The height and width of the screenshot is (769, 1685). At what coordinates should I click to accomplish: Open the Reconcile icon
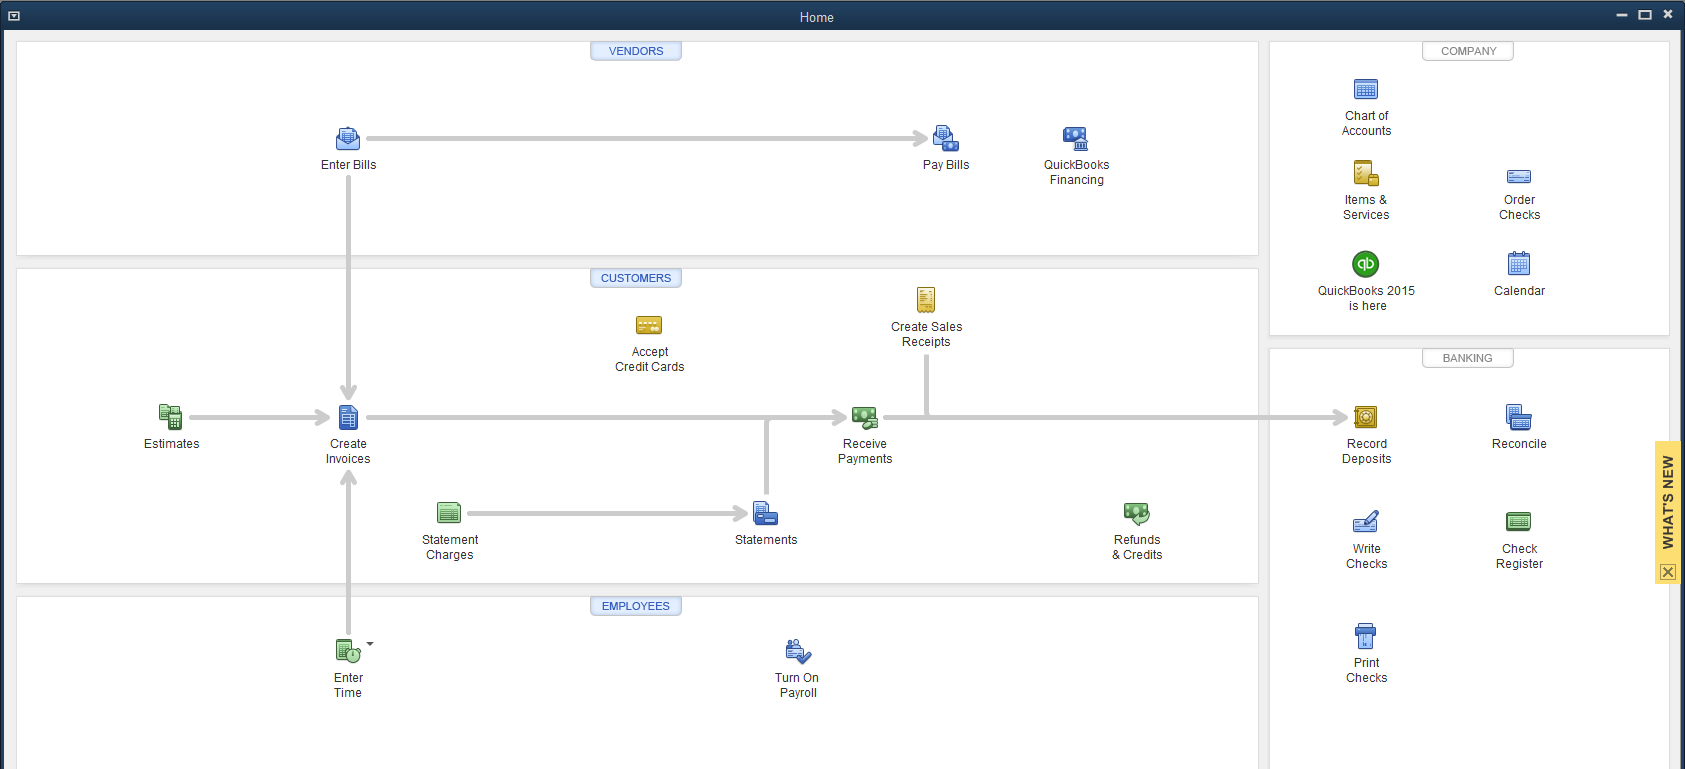click(1519, 417)
